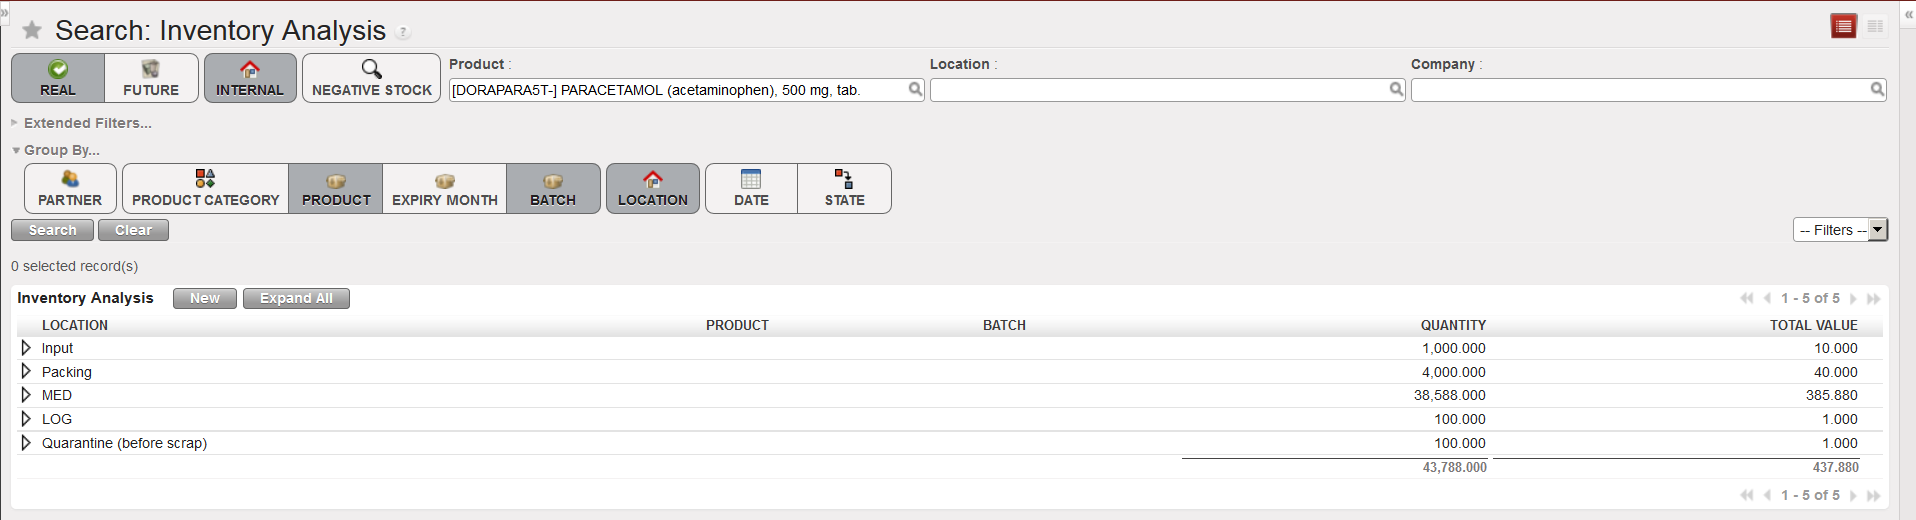Go to previous page, bottom pager
Viewport: 1916px width, 520px height.
point(1767,495)
